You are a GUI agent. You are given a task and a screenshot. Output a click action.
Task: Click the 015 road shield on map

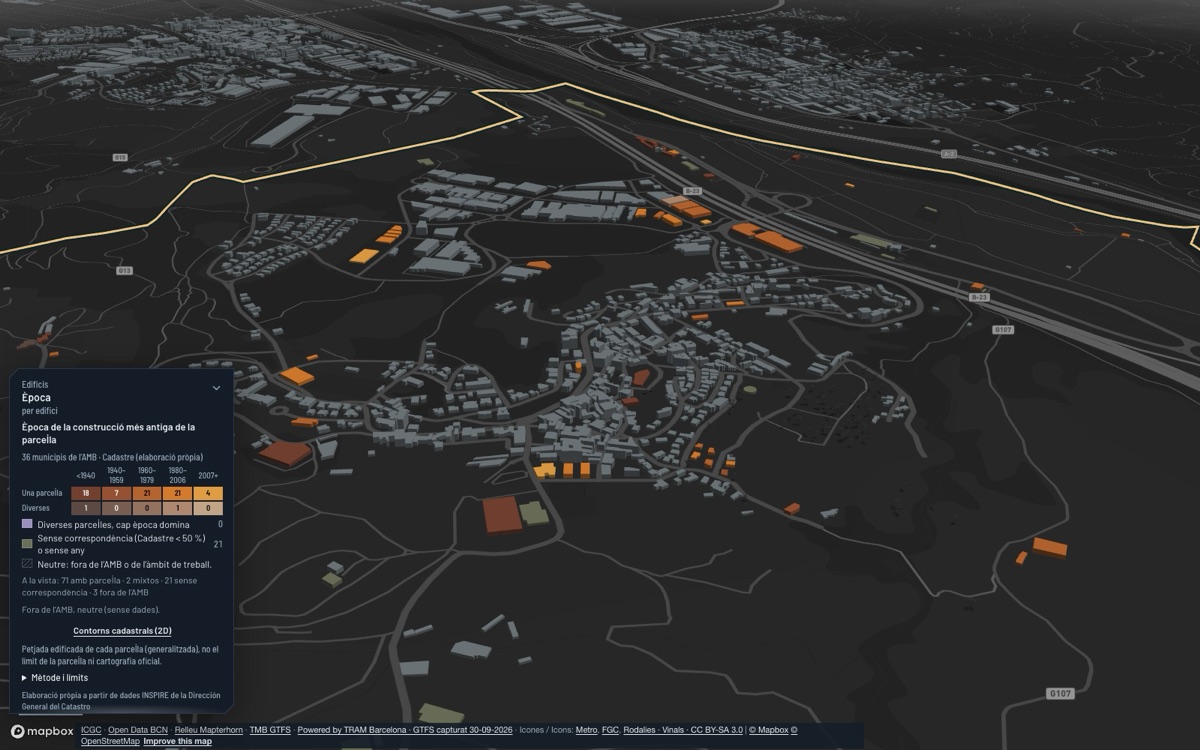(x=120, y=157)
